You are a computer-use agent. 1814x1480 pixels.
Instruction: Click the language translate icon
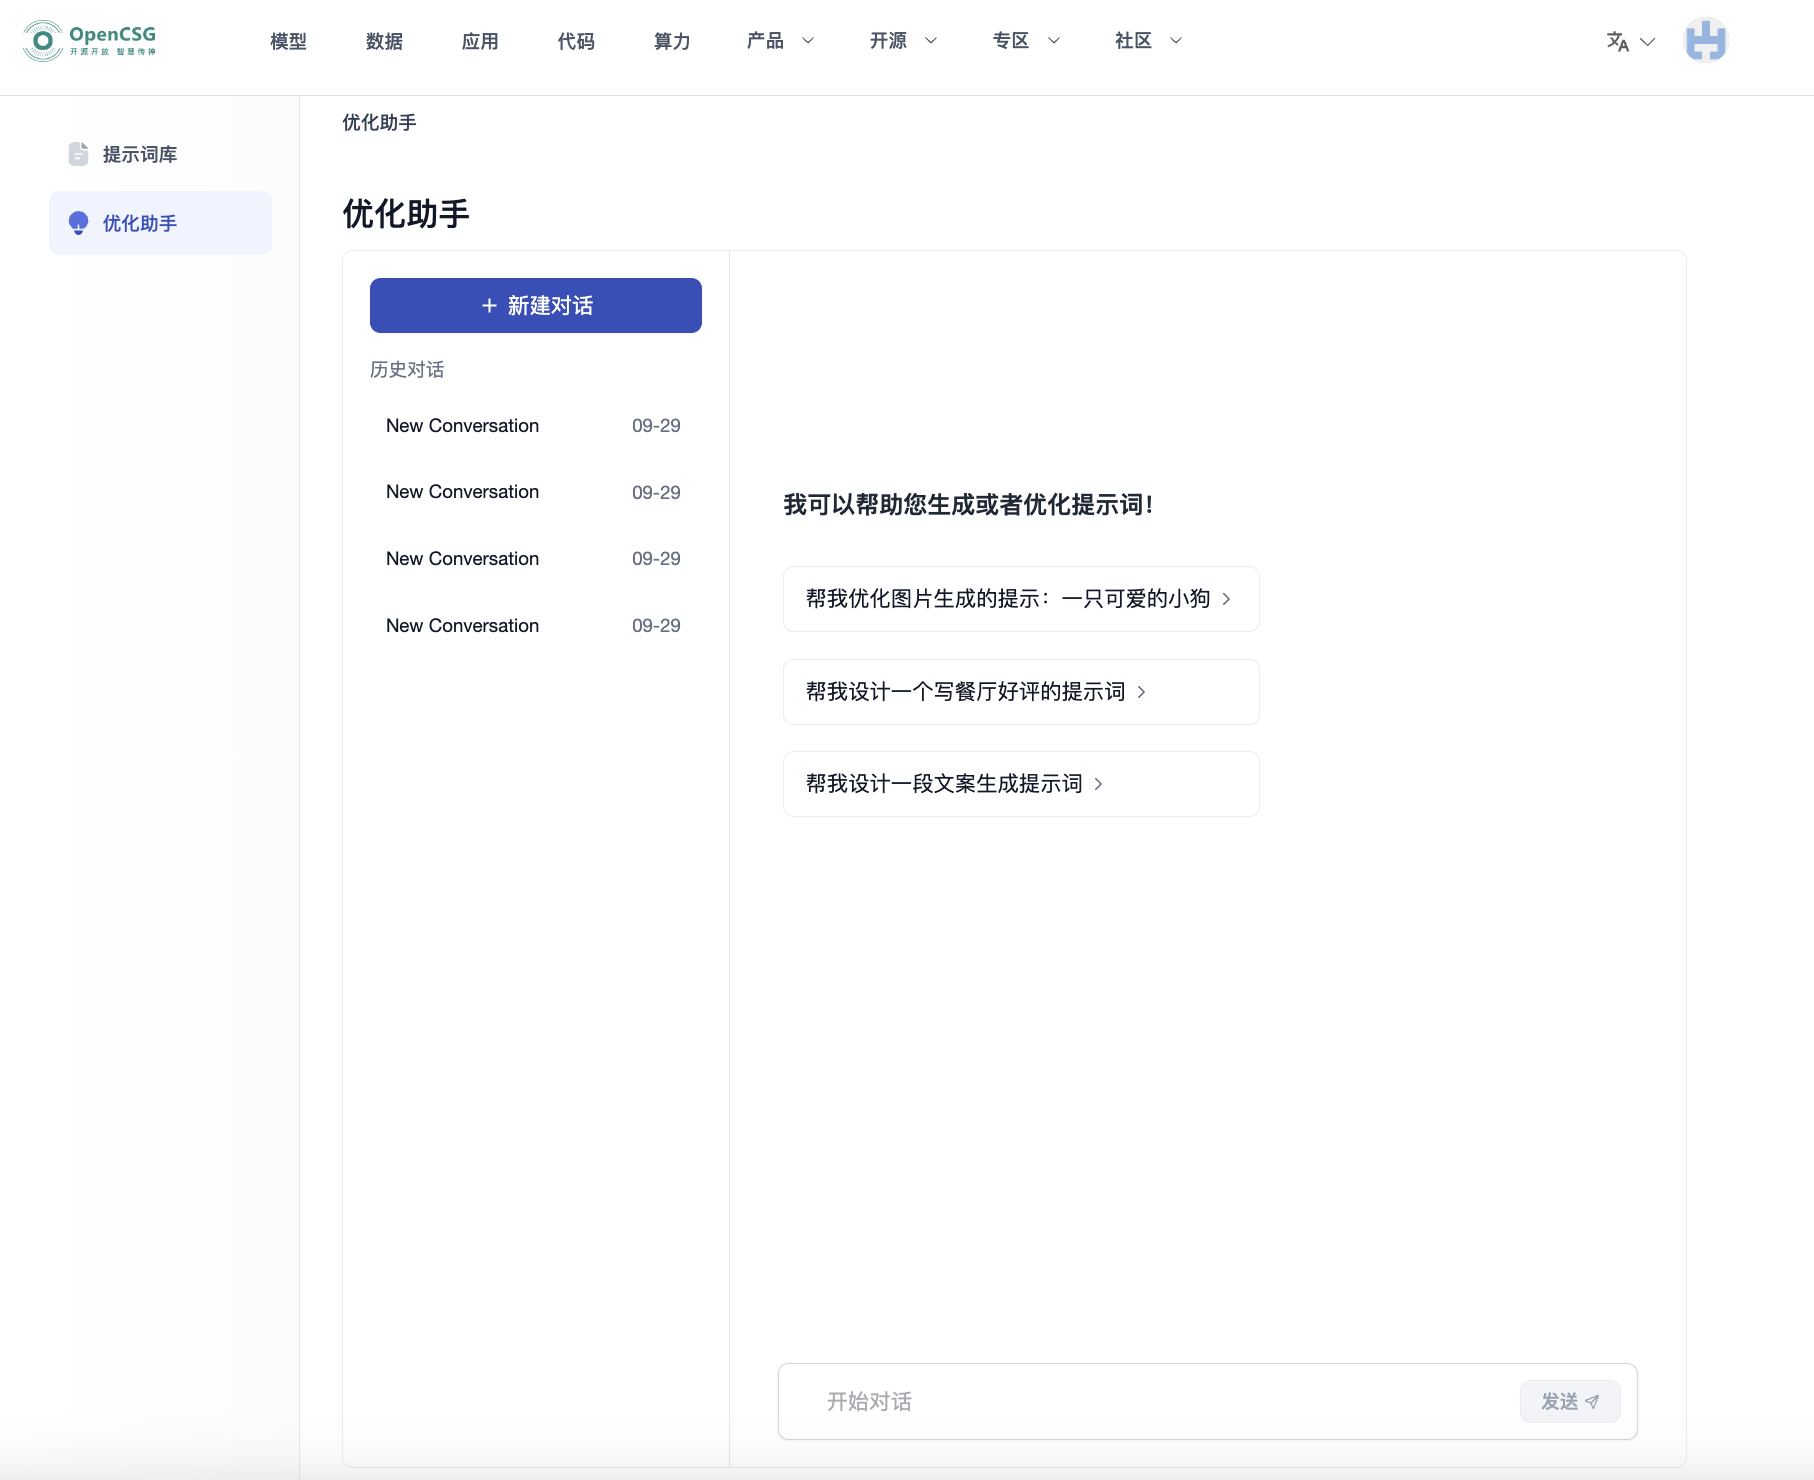1617,41
